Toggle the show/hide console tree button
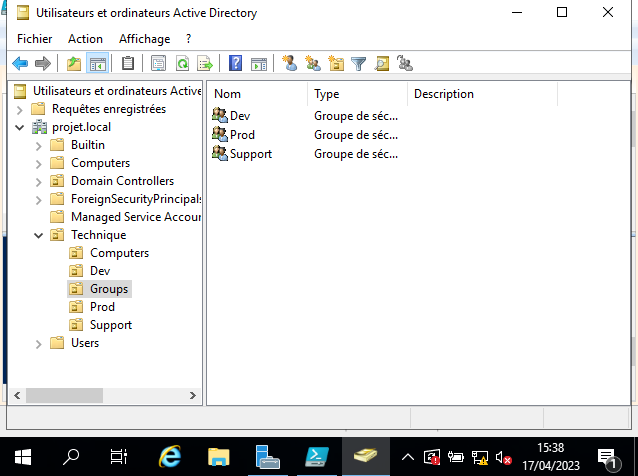The height and width of the screenshot is (476, 638). pos(98,63)
